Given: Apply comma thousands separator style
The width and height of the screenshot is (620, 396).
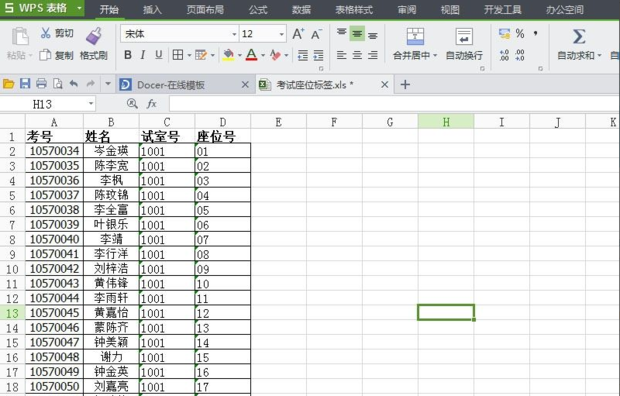Looking at the screenshot, I should click(x=535, y=33).
